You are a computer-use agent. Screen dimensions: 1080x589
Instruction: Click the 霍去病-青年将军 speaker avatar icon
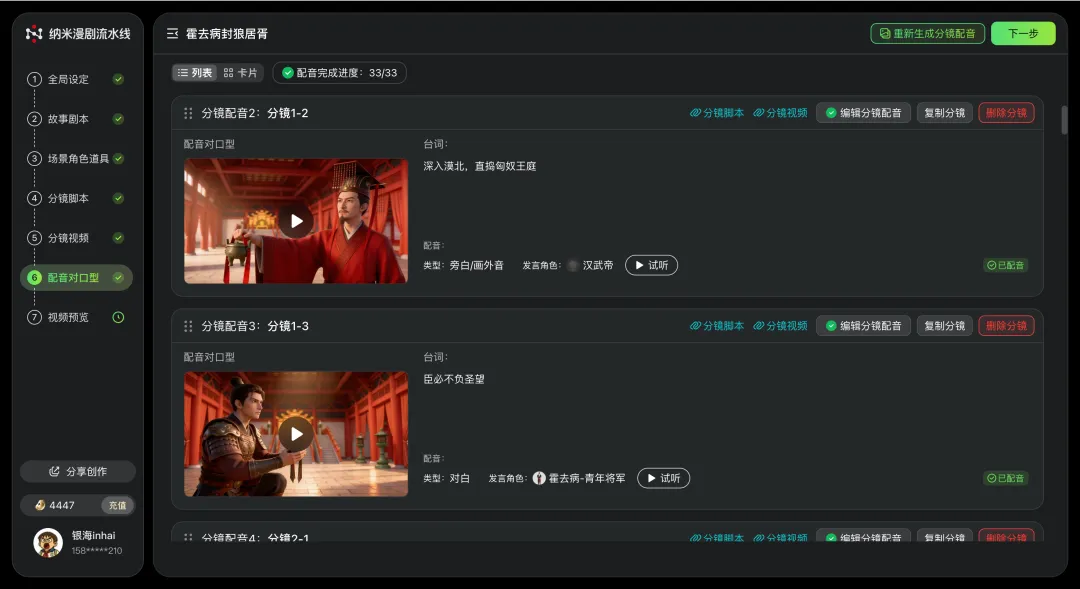[539, 478]
